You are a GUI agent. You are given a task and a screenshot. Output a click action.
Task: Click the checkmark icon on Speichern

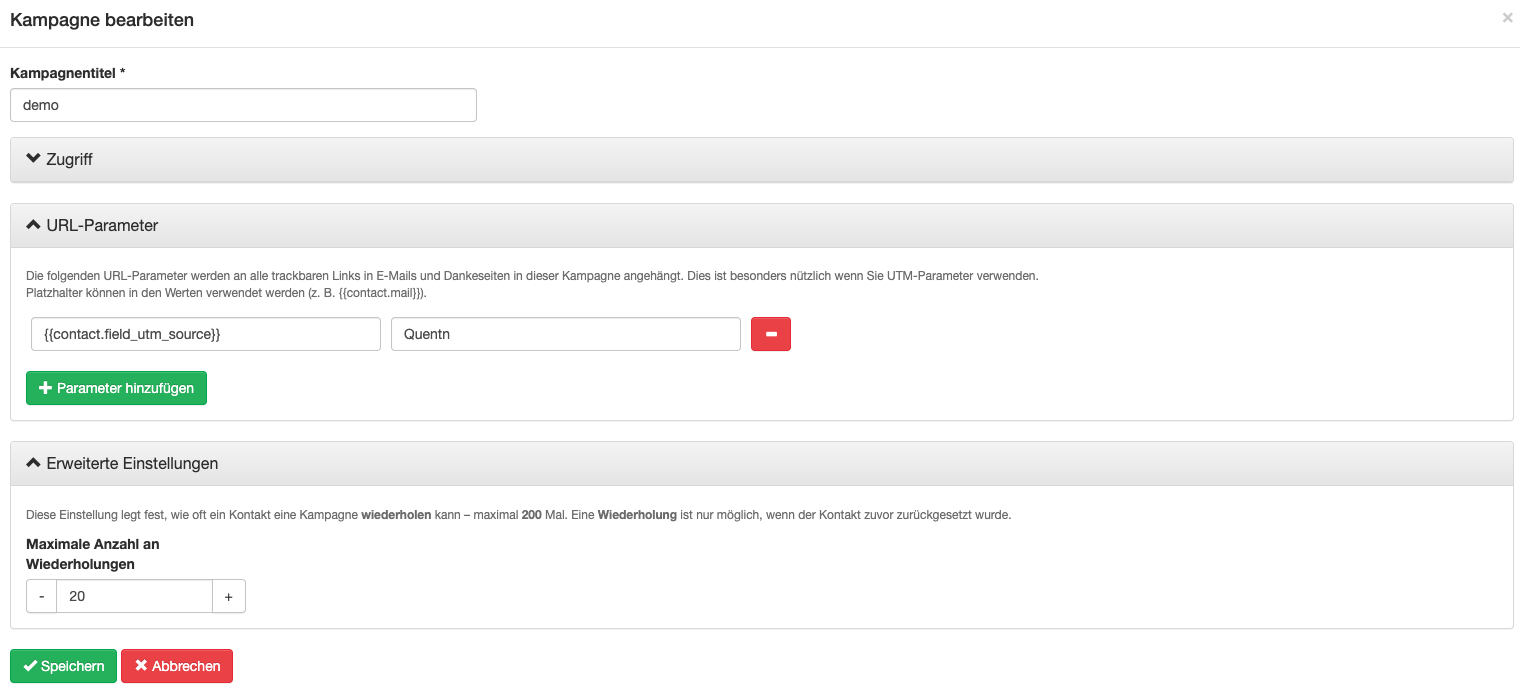[30, 666]
